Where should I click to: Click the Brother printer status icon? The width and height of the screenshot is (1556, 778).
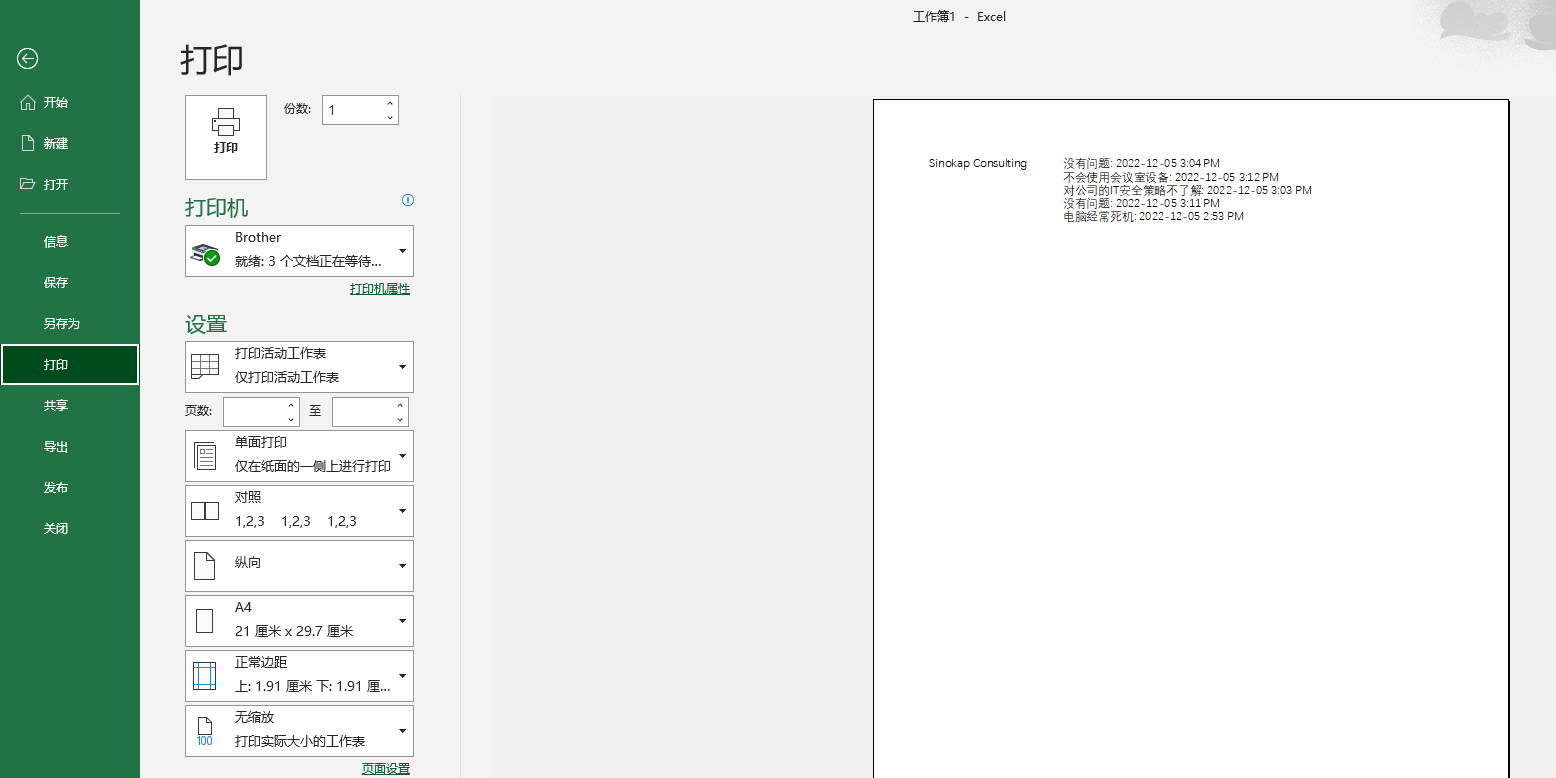[x=206, y=252]
